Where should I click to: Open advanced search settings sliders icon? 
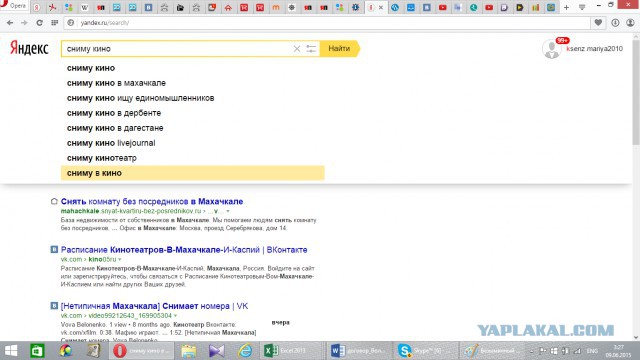[311, 49]
